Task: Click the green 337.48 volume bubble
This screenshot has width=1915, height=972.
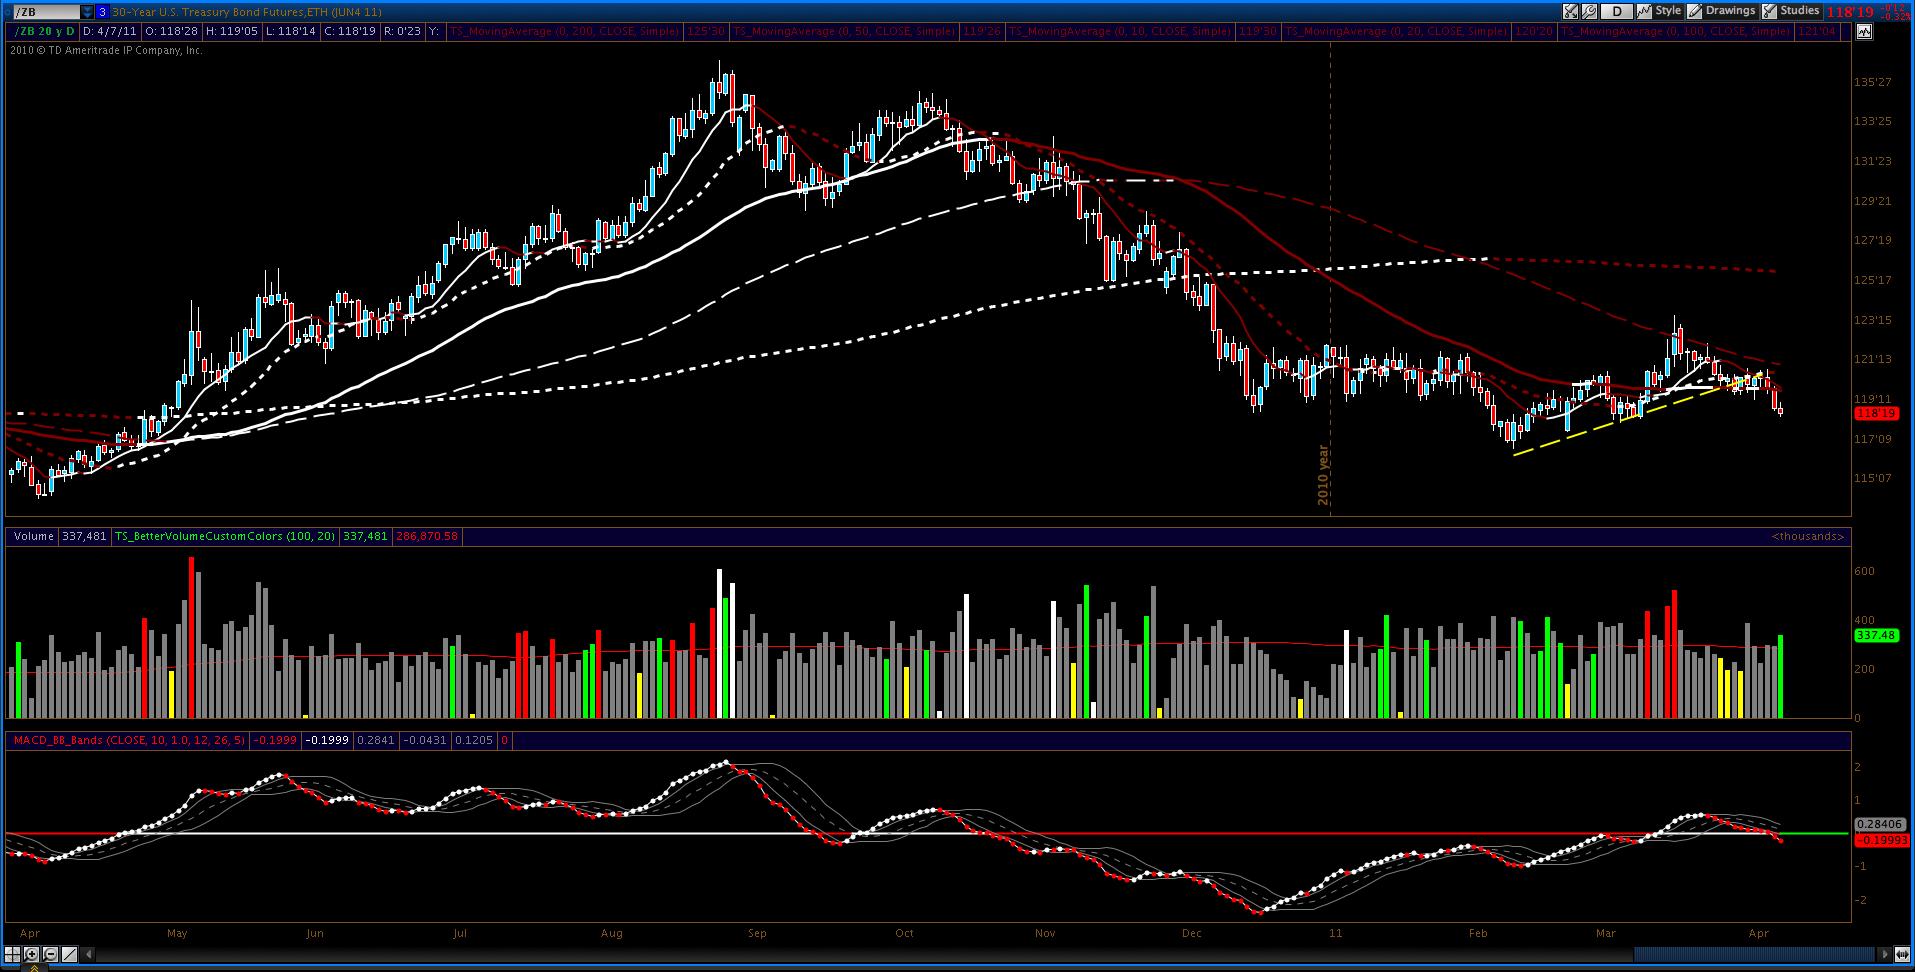Action: pyautogui.click(x=1875, y=635)
